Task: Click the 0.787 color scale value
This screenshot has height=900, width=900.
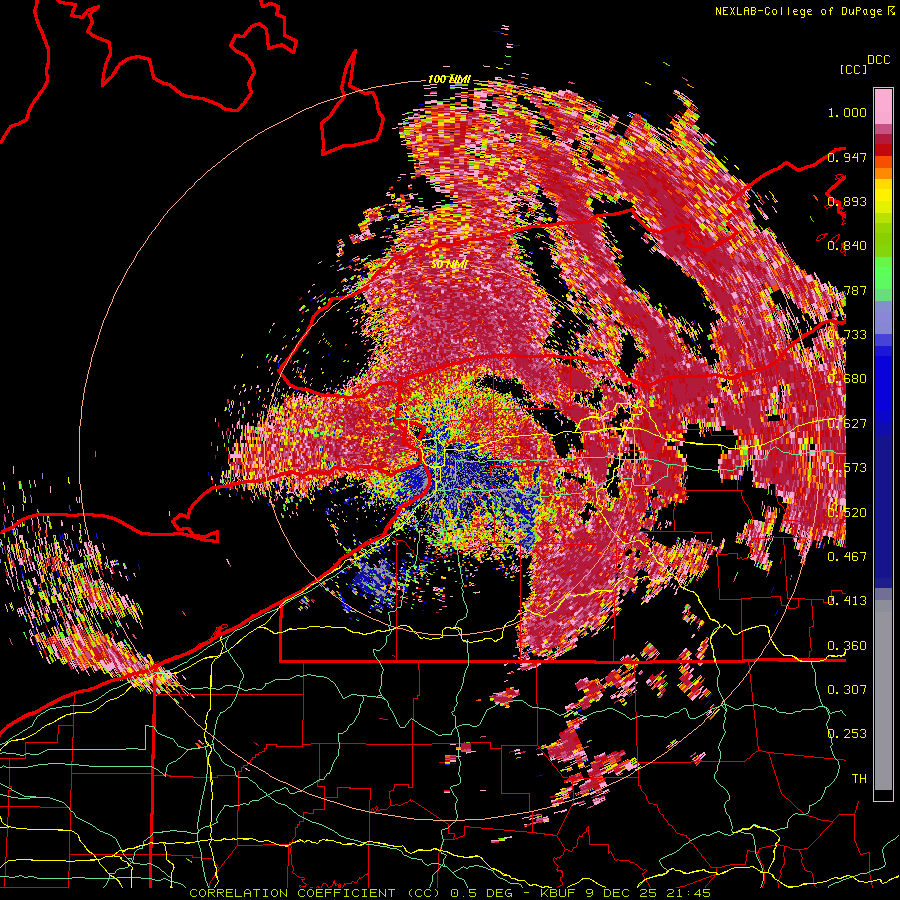Action: tap(847, 290)
